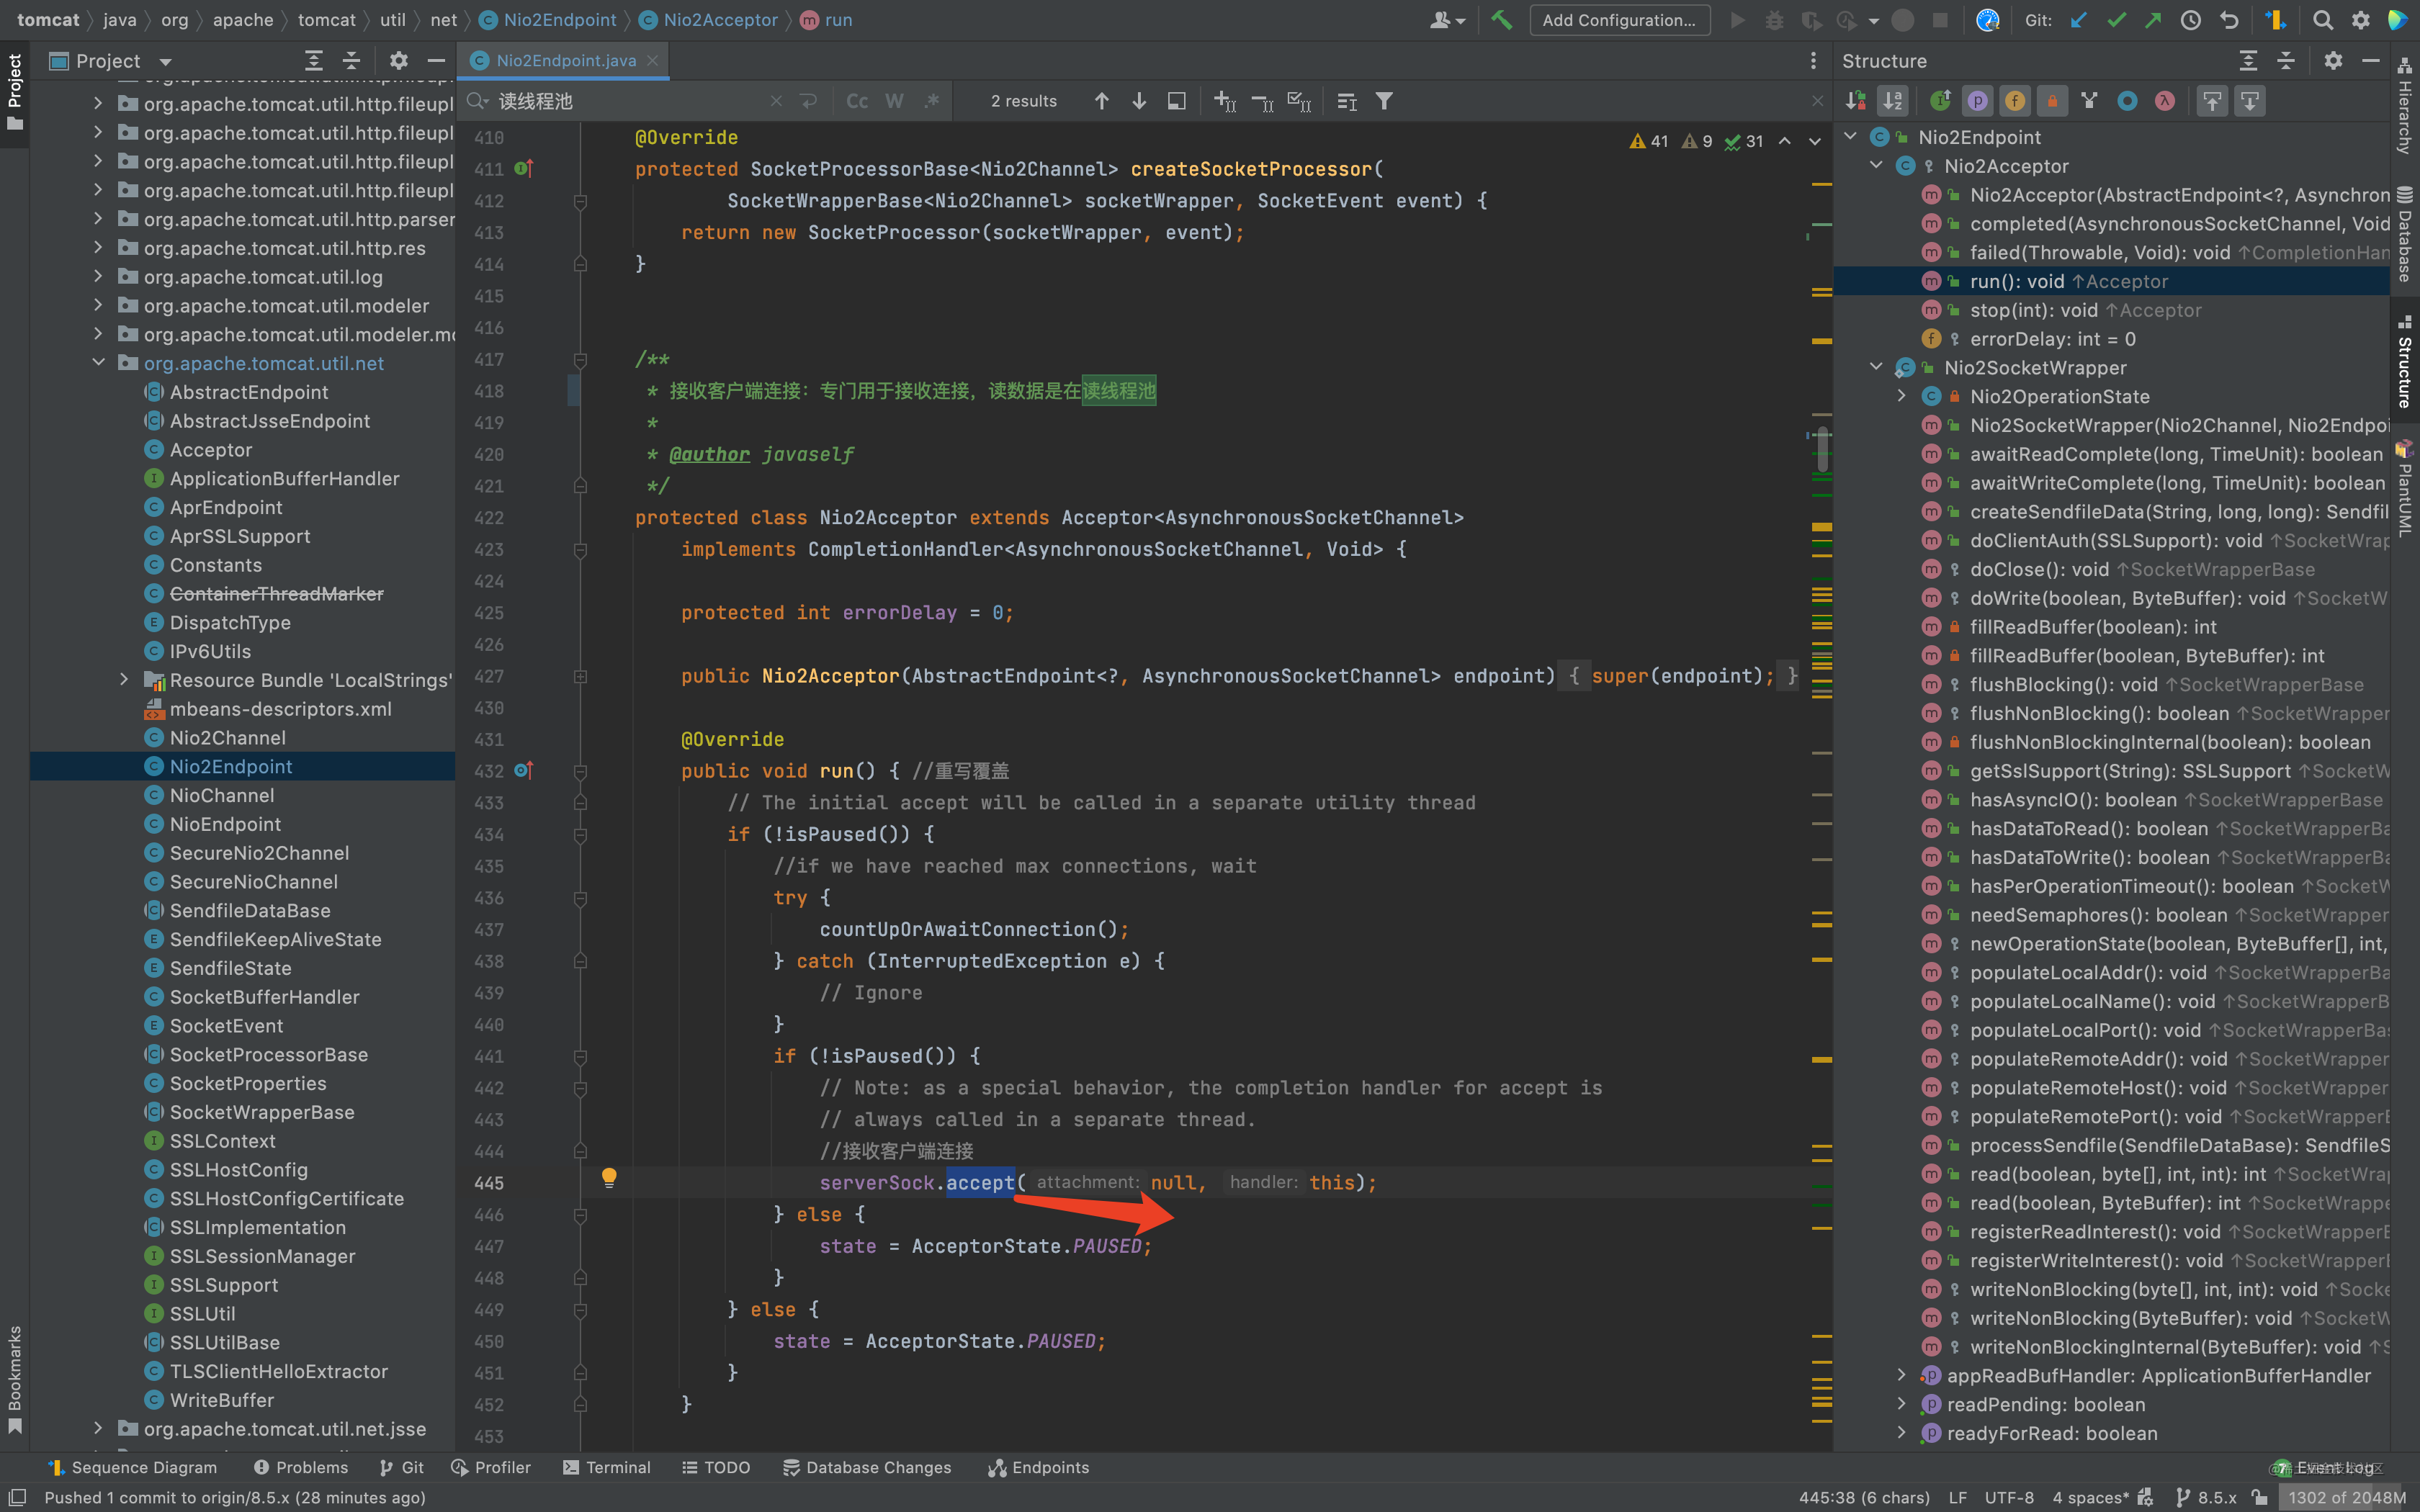Open the Project view dropdown

(166, 61)
